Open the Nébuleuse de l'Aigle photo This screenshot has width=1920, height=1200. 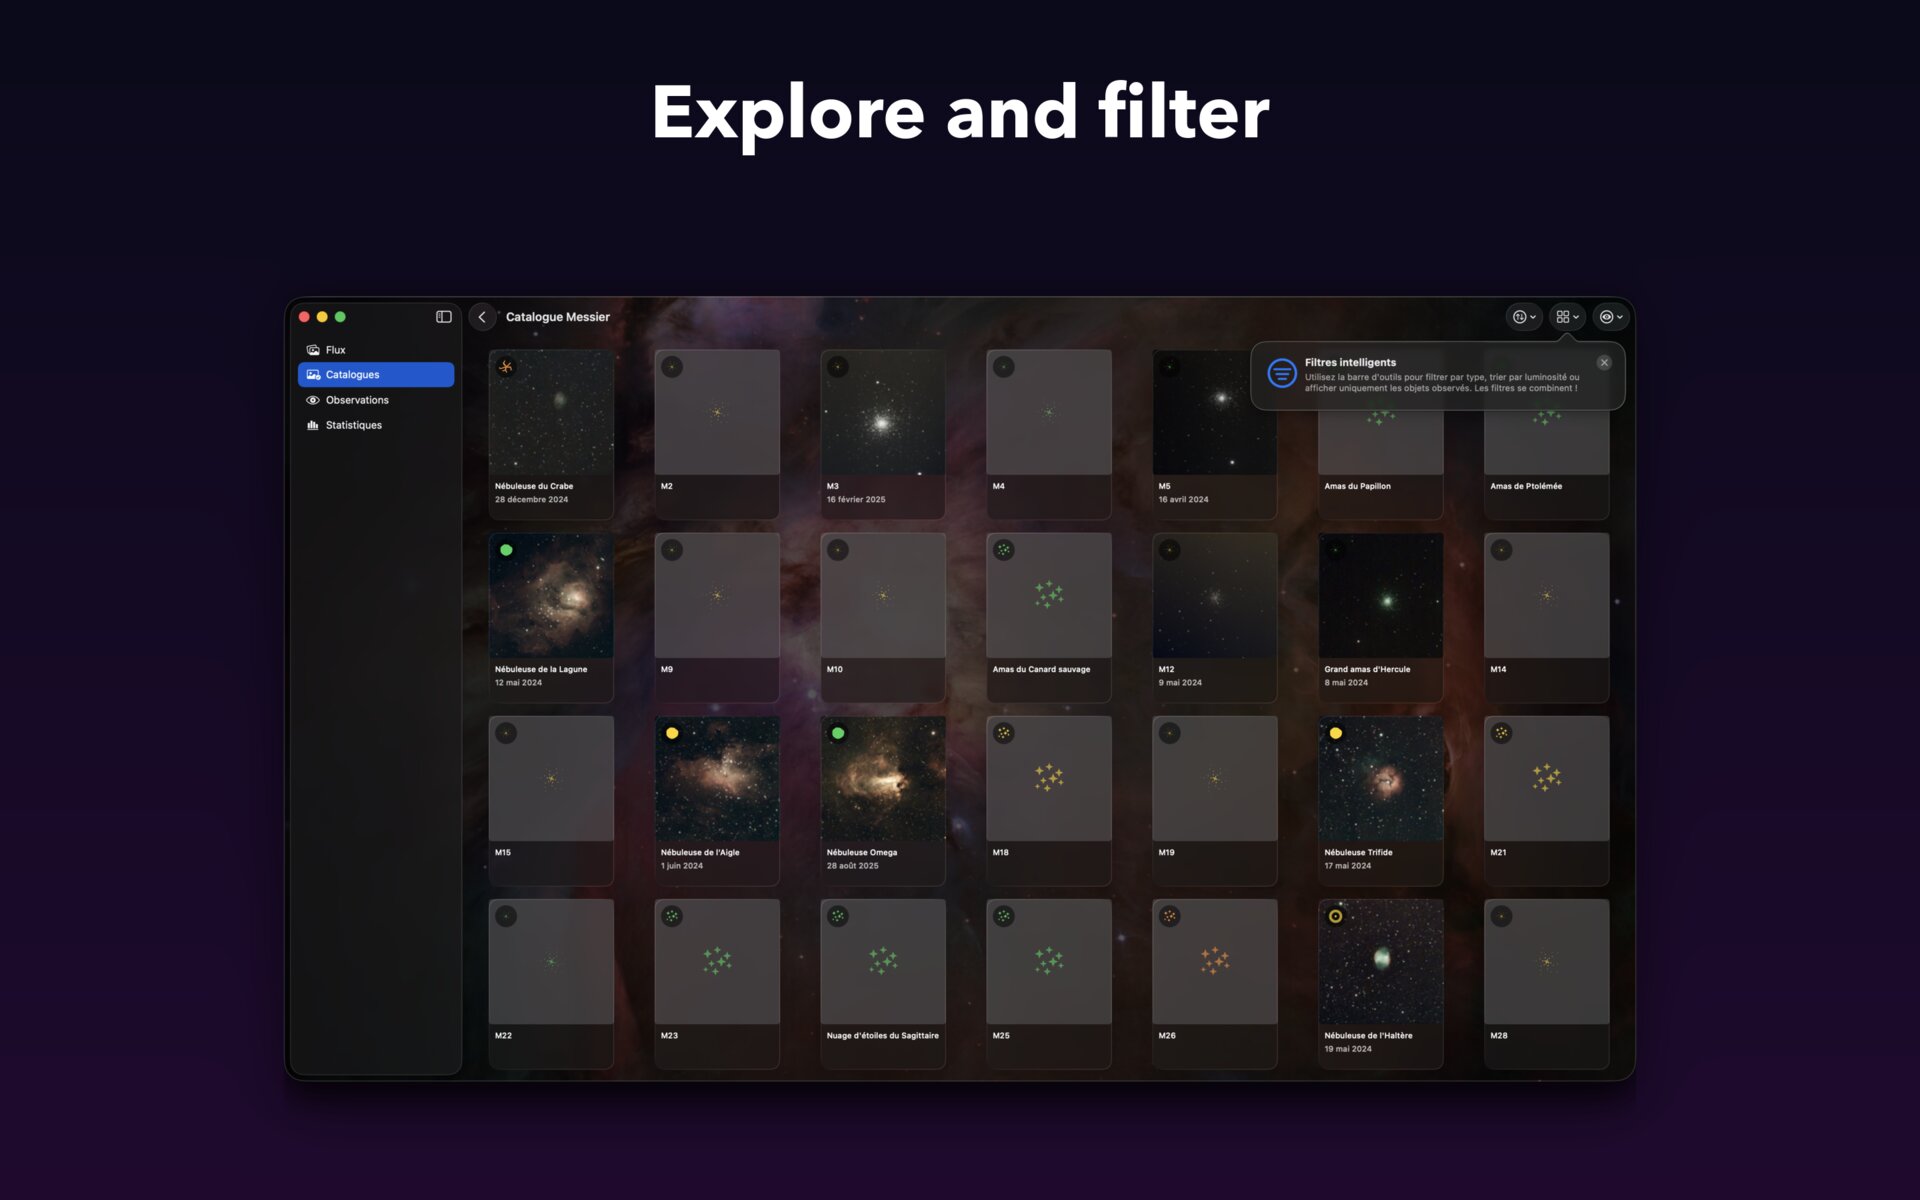717,778
